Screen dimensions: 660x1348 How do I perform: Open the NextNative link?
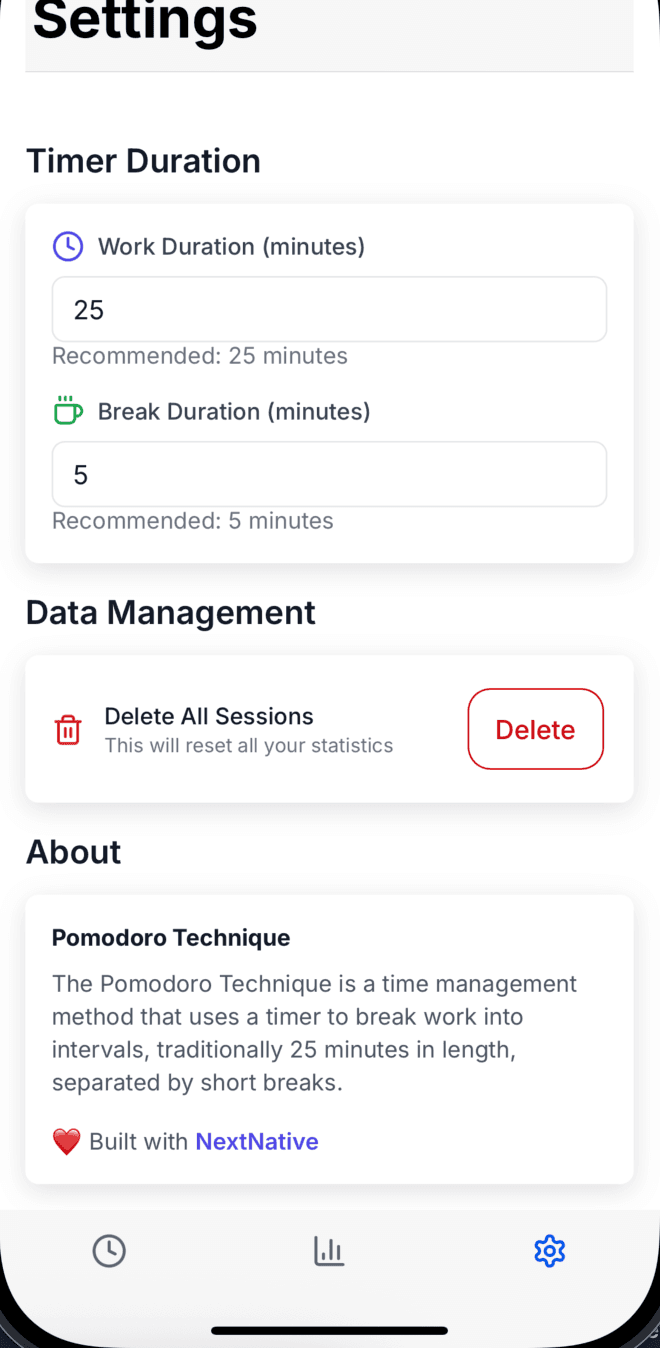tap(256, 1141)
